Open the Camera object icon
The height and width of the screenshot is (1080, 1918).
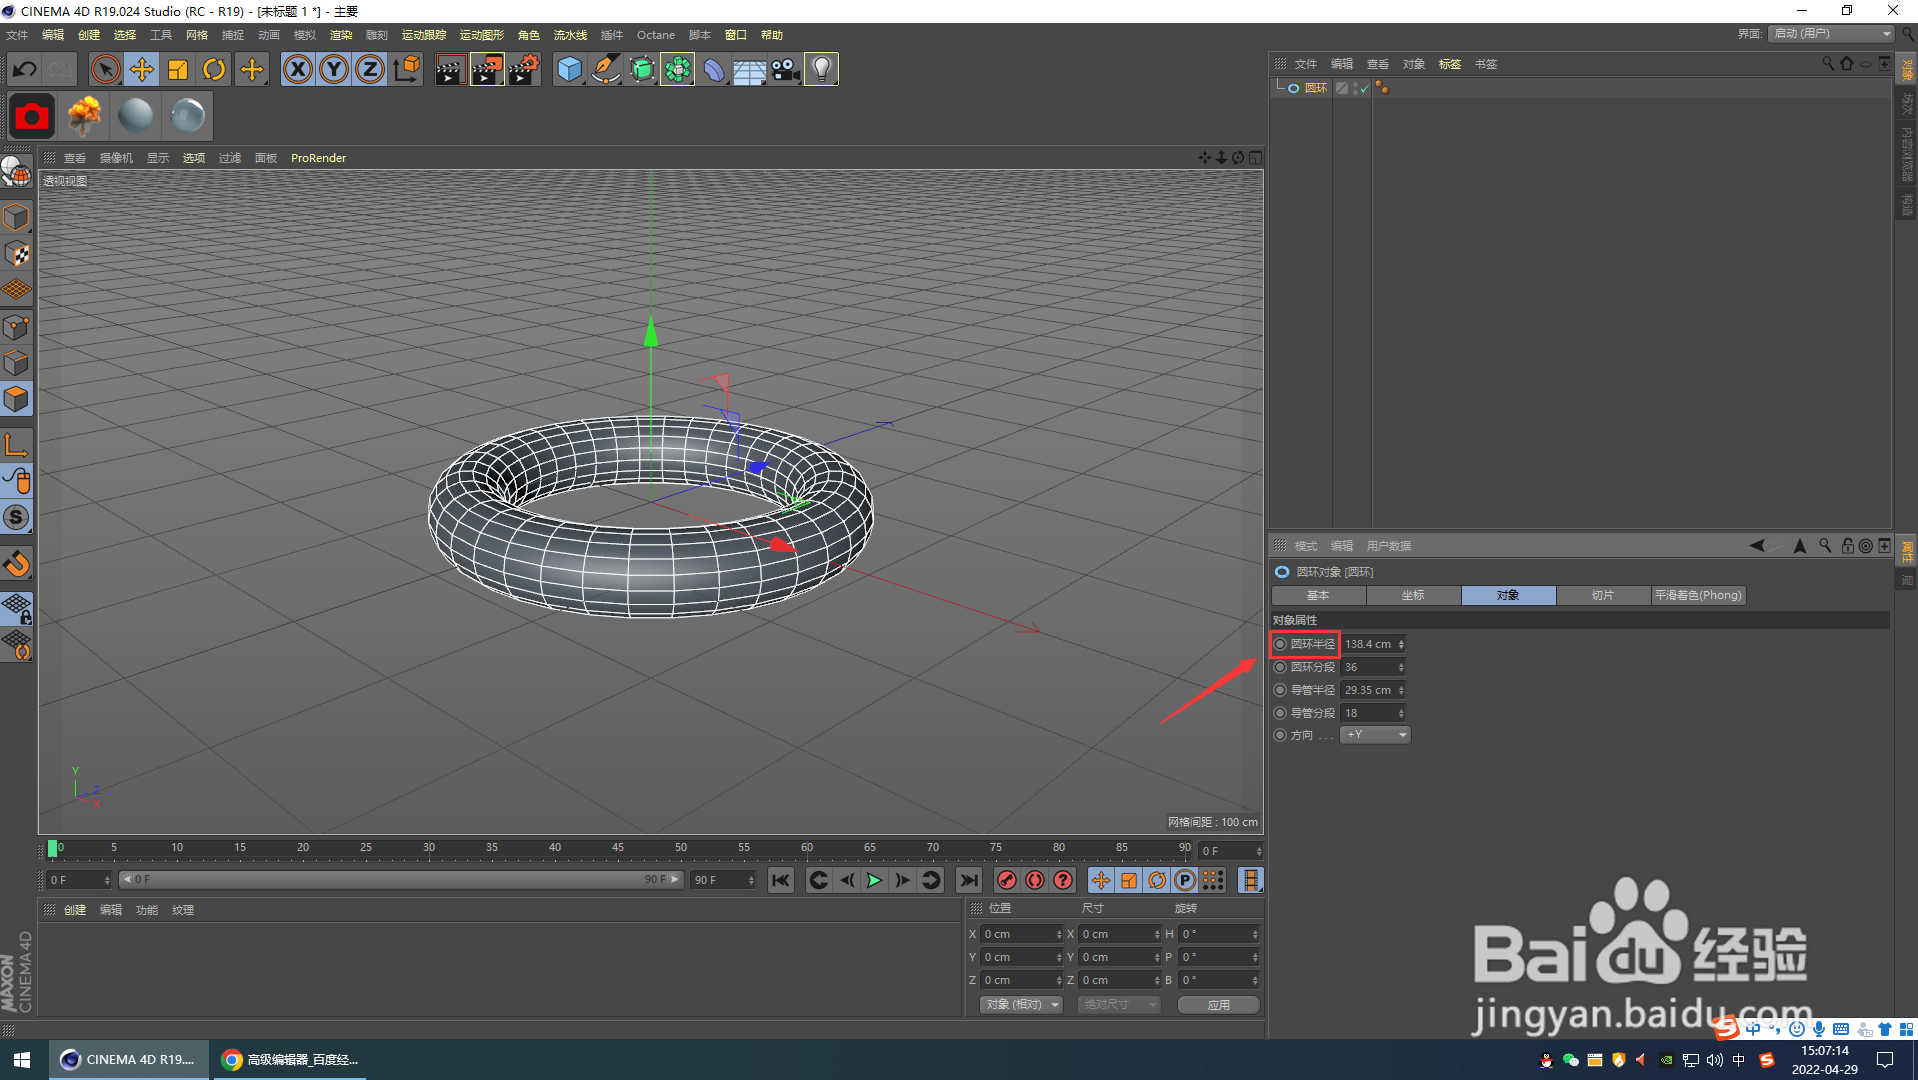[785, 69]
